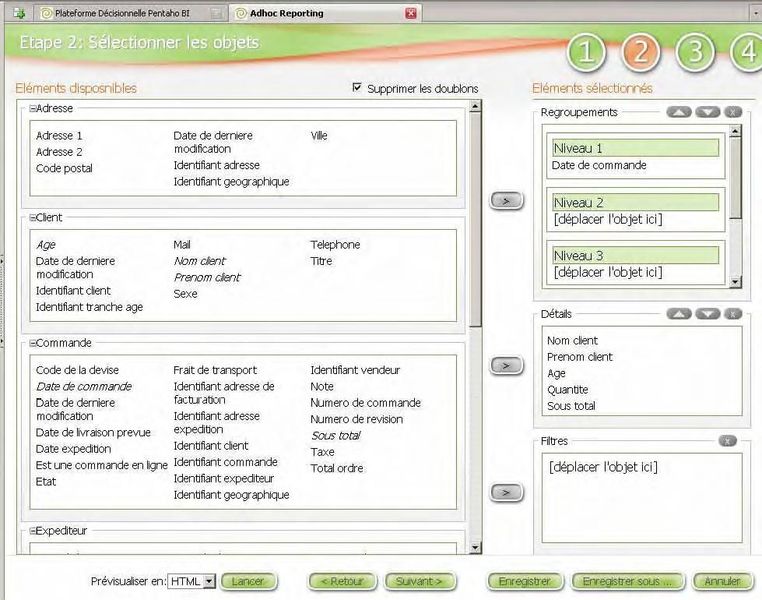
Task: Switch to Plateforme Décisionnelle Pentaho BI tab
Action: [129, 13]
